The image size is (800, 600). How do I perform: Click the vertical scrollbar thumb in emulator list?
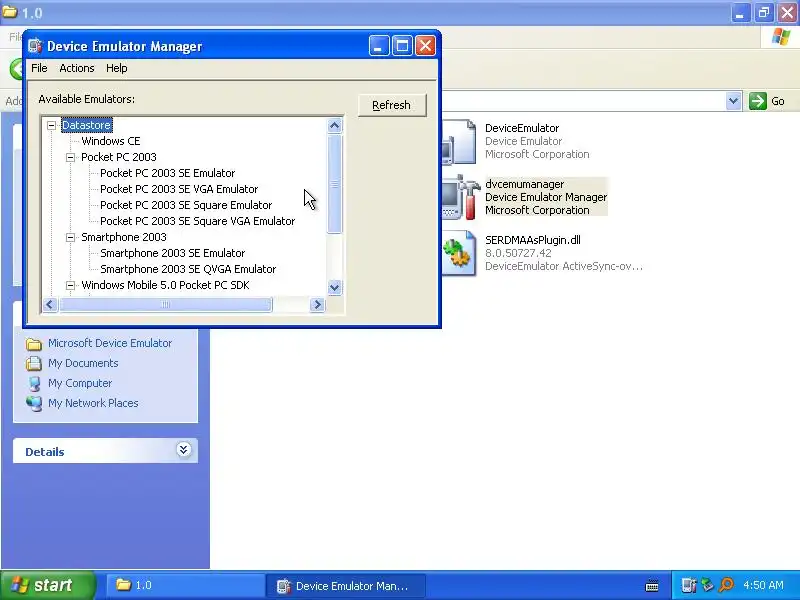335,184
